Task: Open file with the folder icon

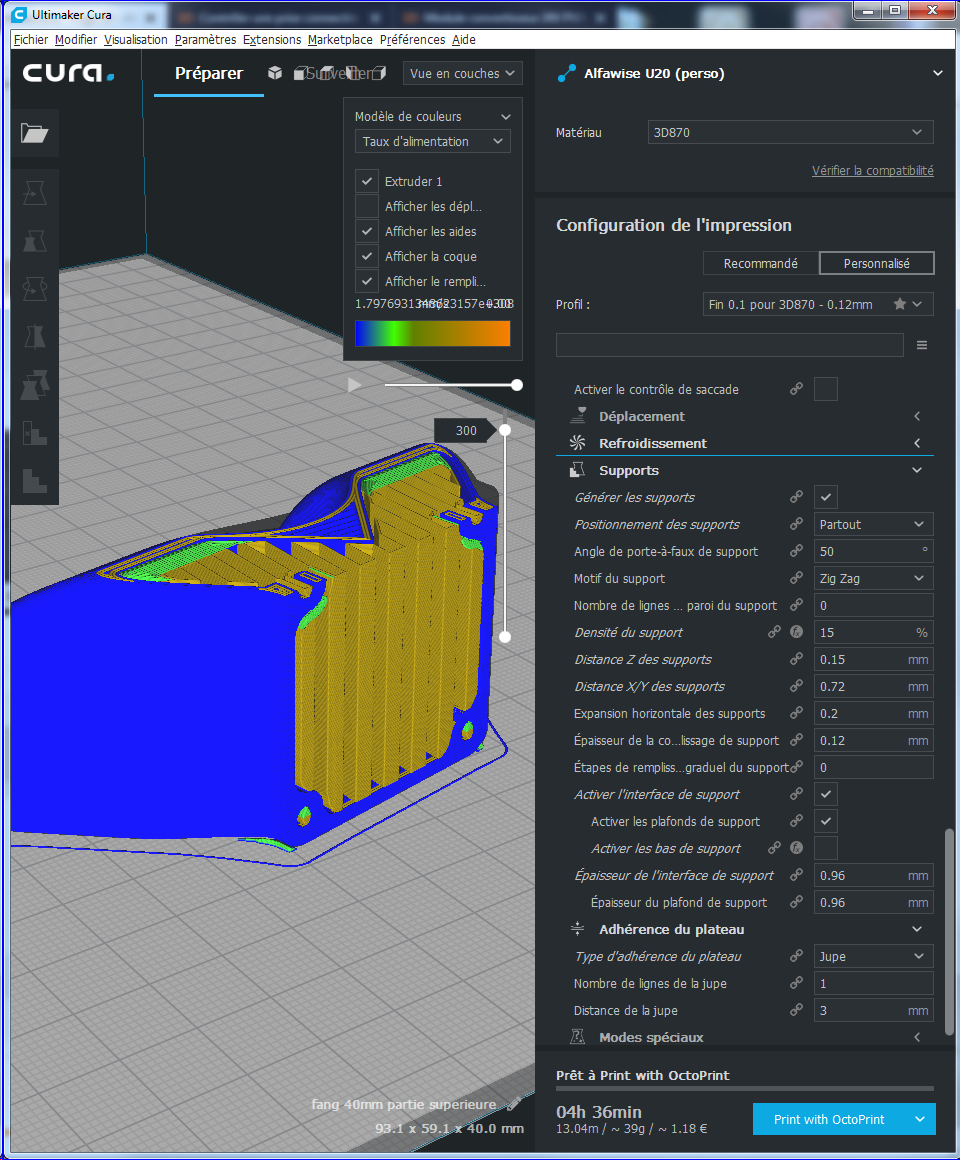Action: pos(35,133)
